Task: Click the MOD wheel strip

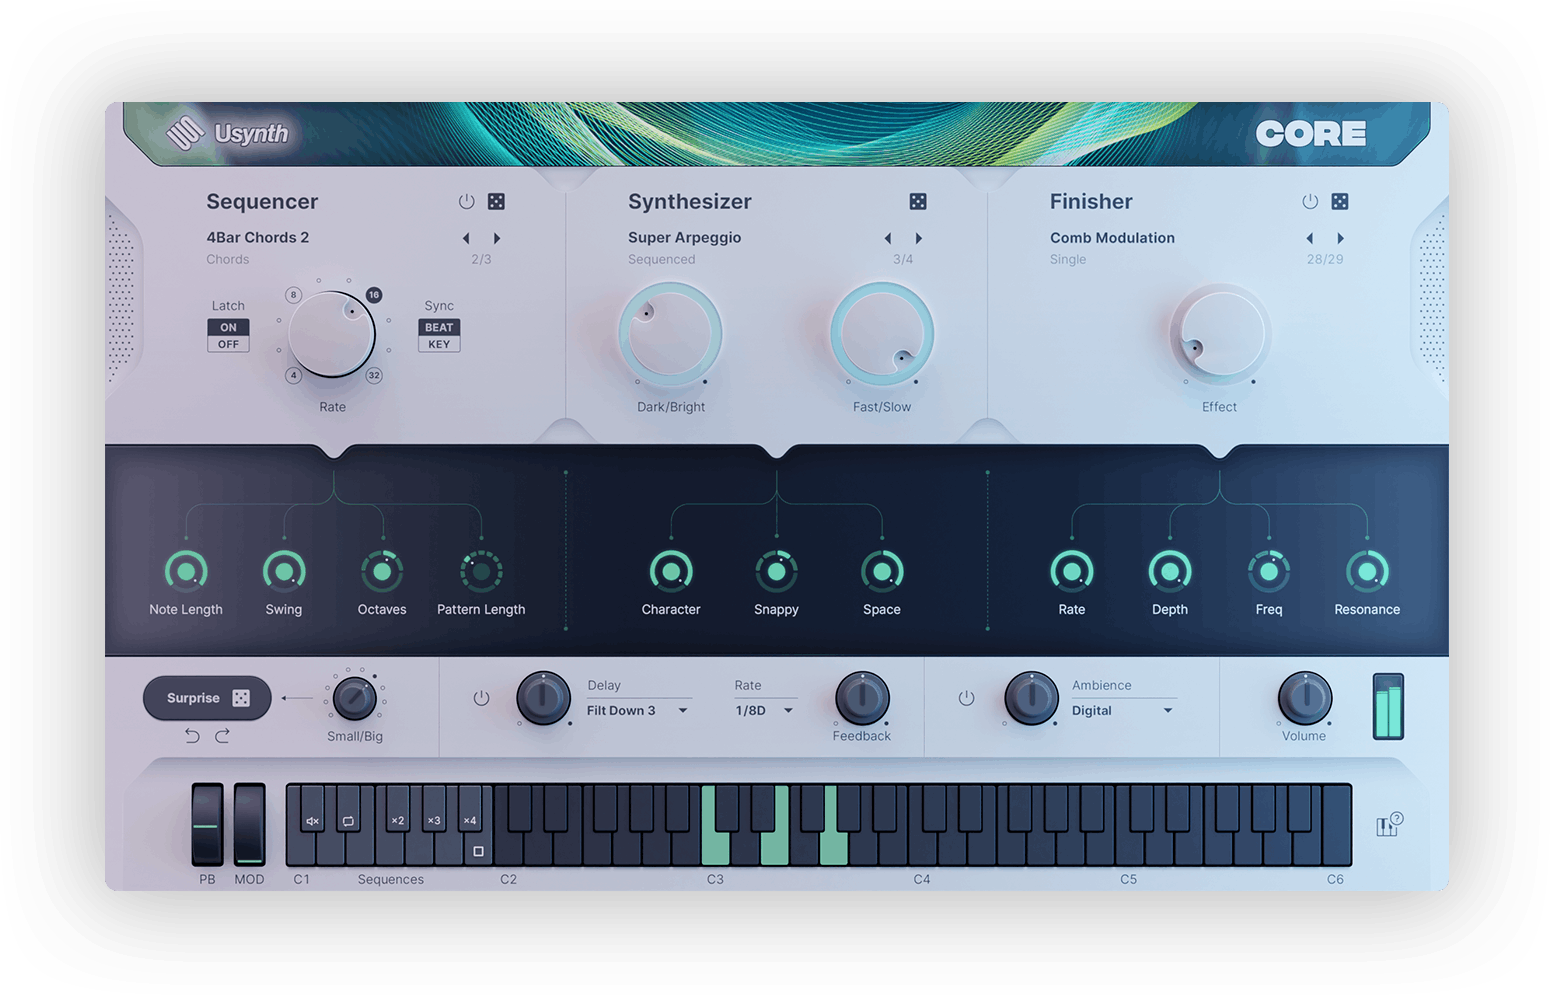Action: point(249,824)
